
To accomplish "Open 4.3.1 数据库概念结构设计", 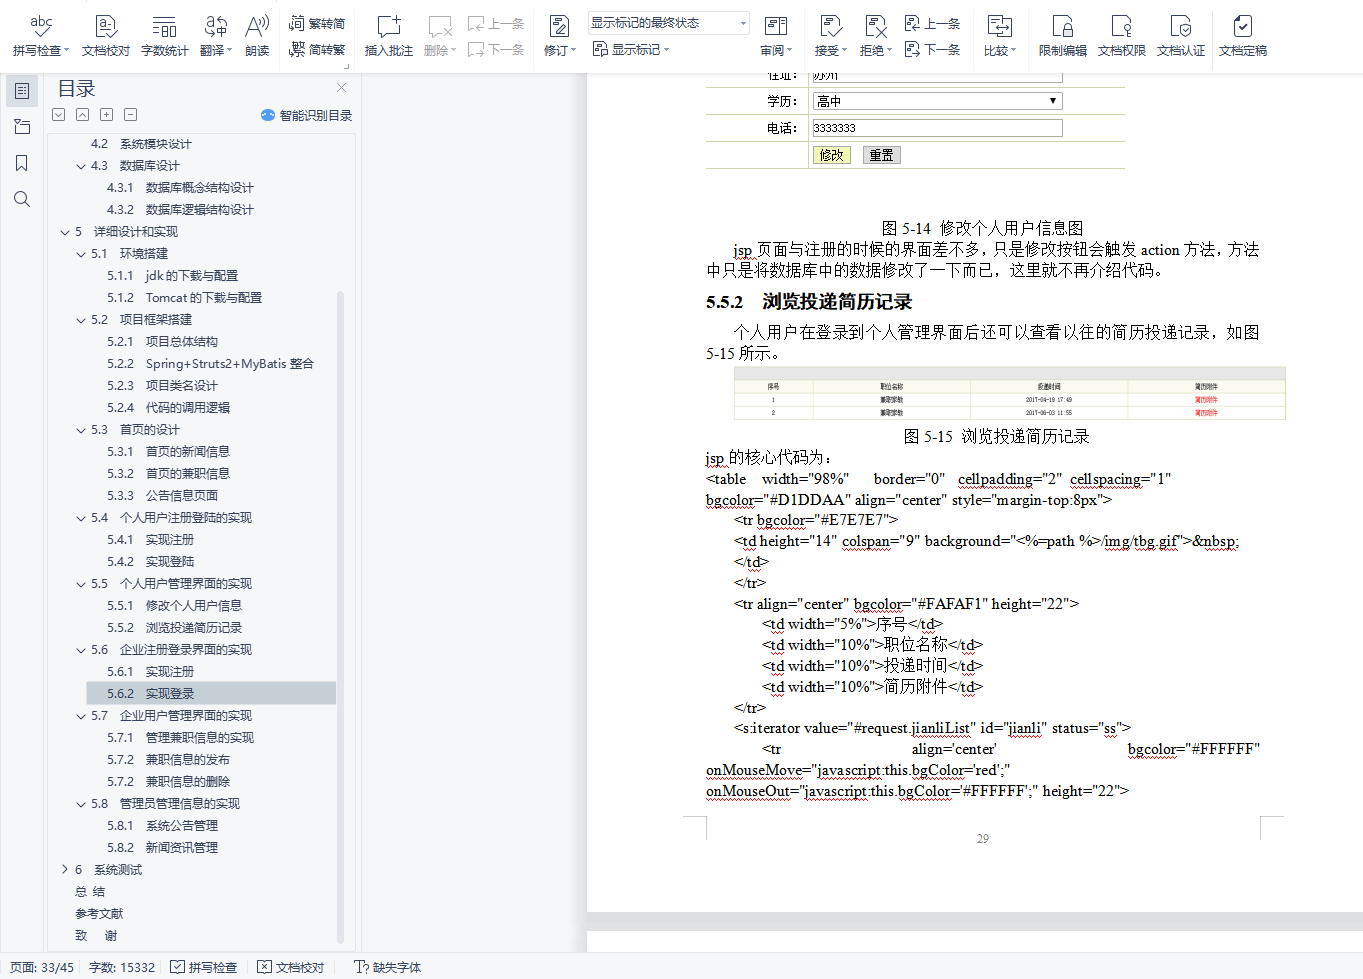I will coord(181,188).
